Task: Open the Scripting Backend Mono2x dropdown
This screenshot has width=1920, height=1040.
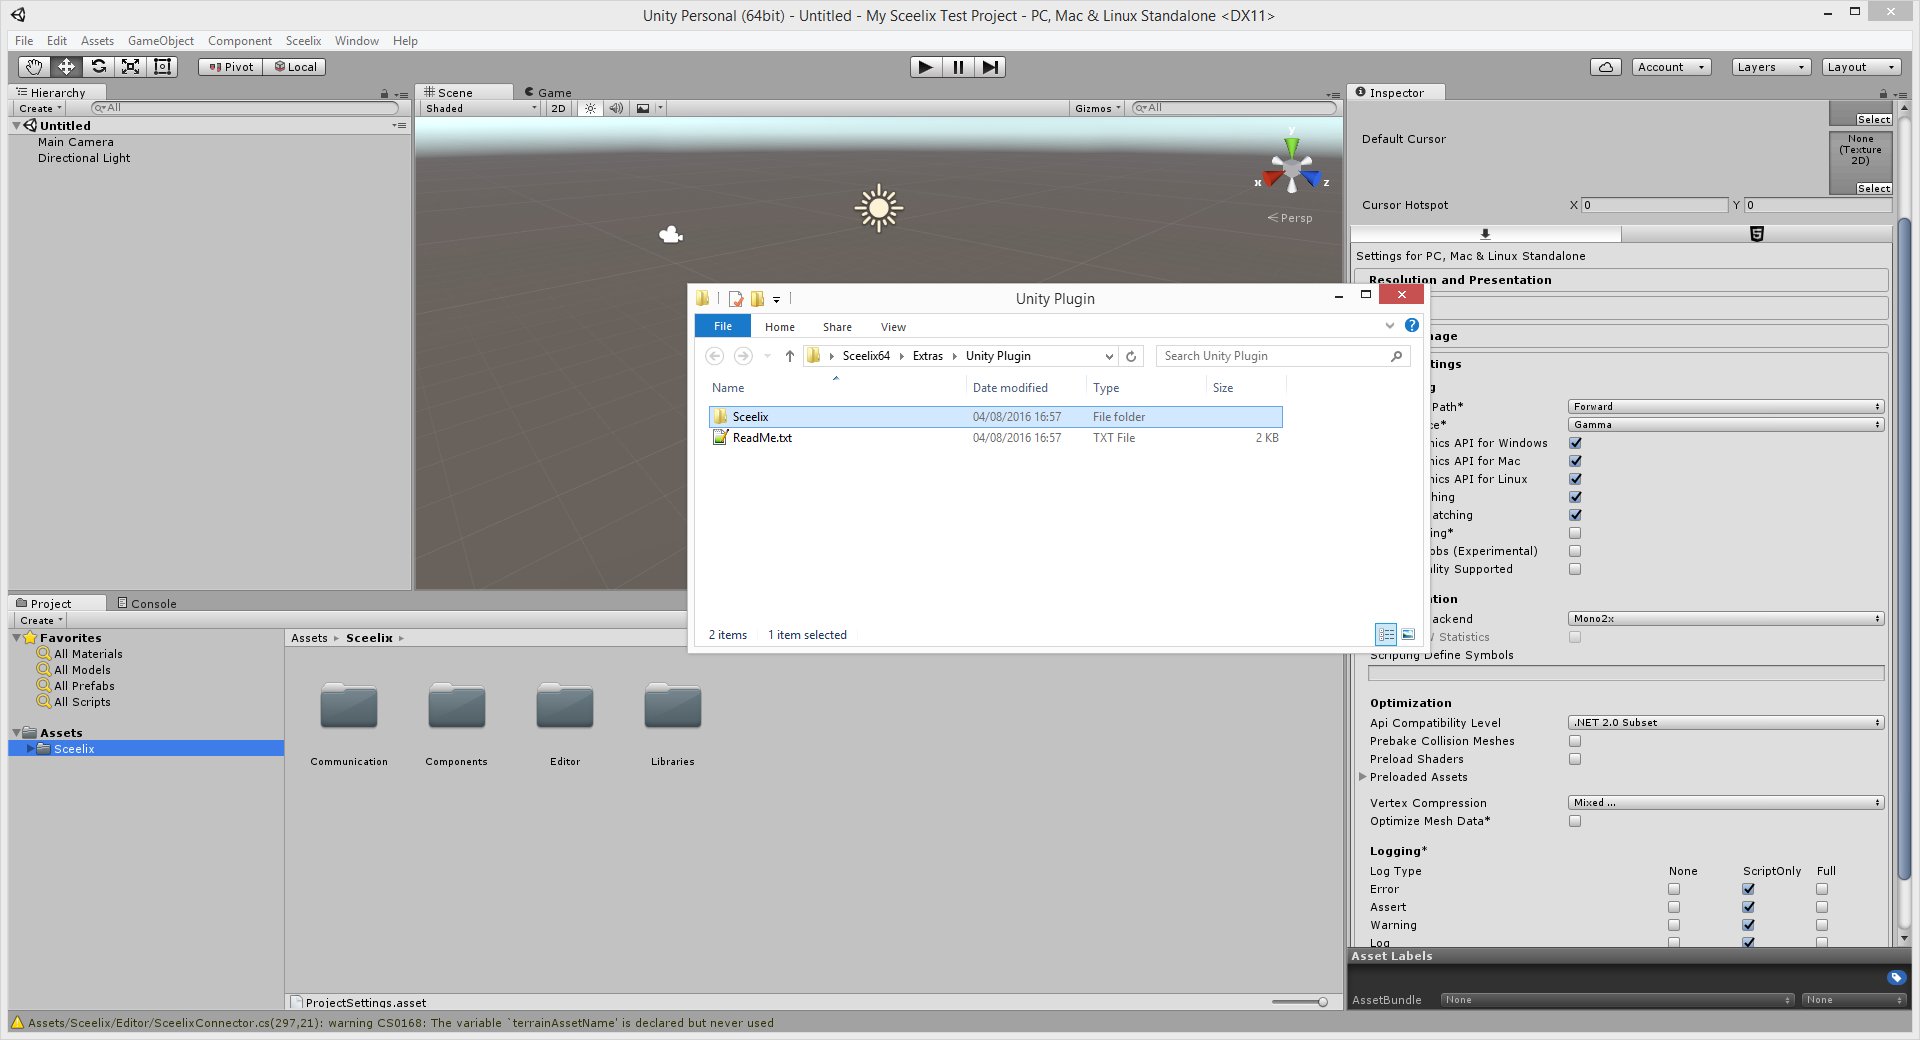Action: coord(1726,619)
